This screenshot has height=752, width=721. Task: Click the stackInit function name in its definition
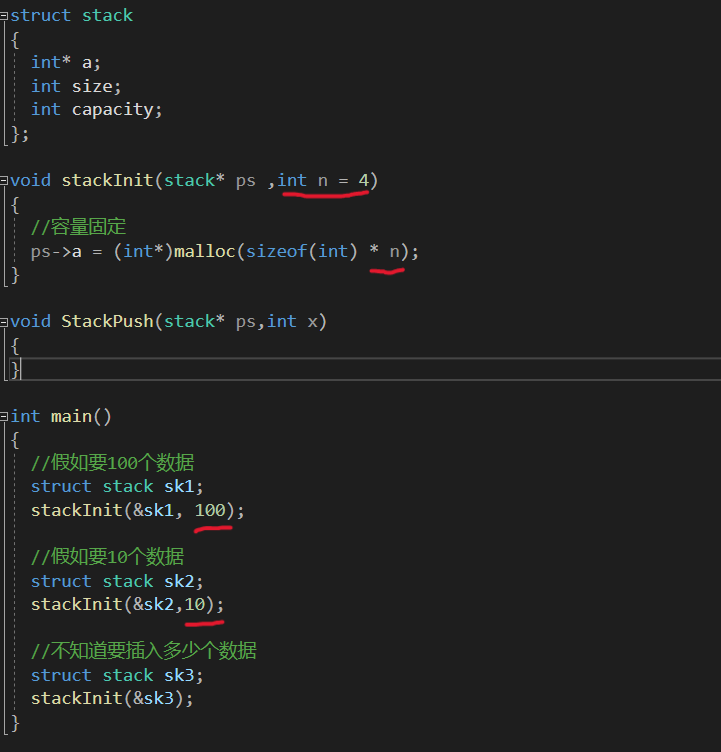point(107,181)
